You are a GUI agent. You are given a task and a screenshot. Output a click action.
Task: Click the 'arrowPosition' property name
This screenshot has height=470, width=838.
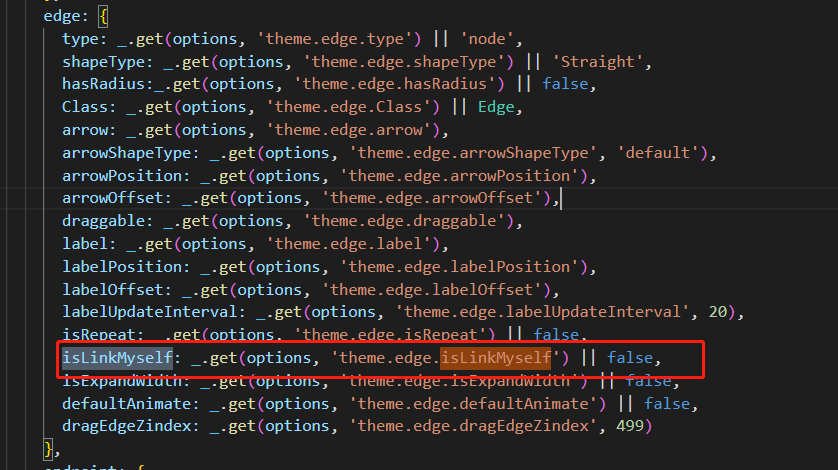pos(122,176)
